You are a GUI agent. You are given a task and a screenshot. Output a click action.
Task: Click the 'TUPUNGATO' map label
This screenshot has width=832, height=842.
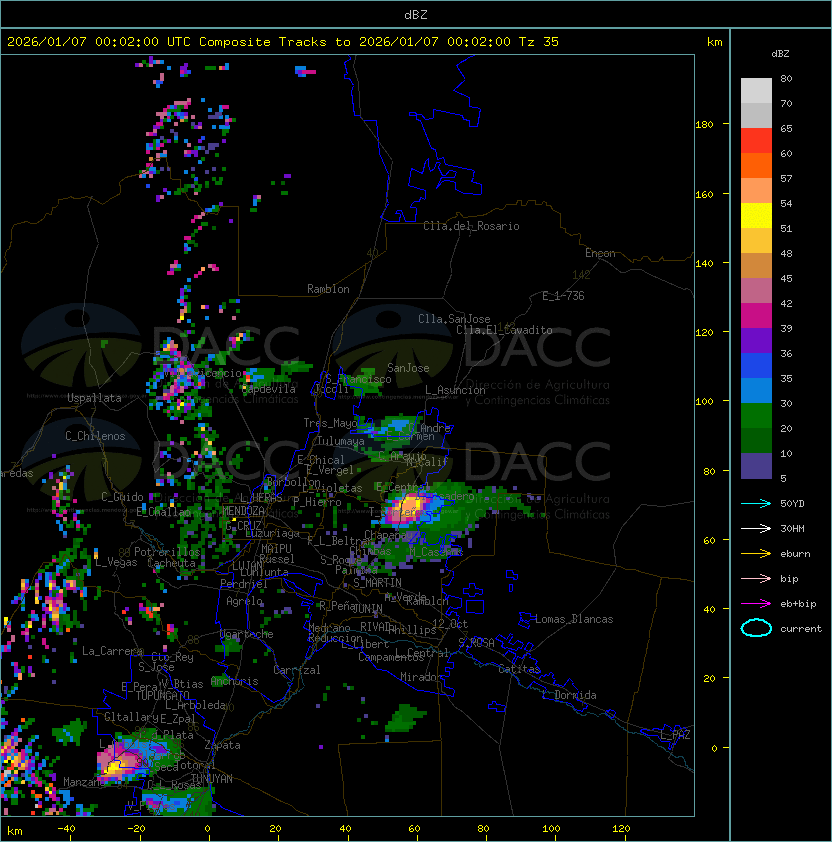(x=162, y=695)
